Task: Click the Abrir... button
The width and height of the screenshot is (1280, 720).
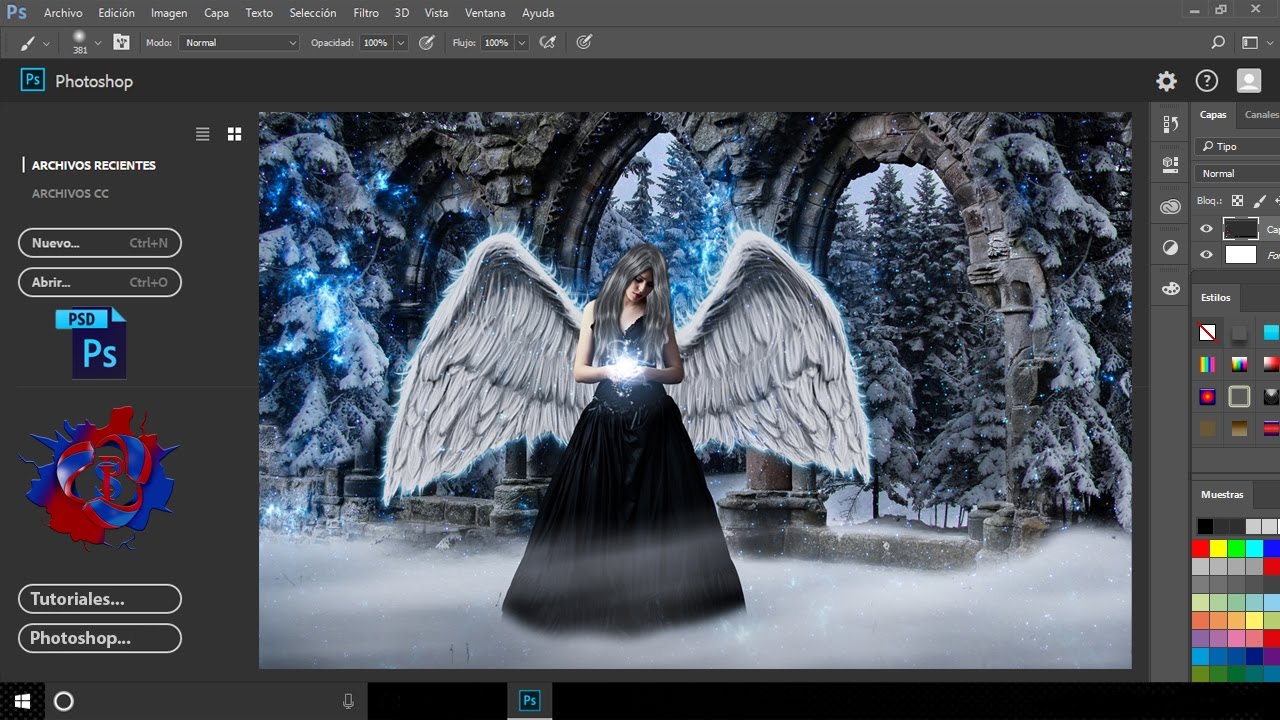Action: [100, 283]
